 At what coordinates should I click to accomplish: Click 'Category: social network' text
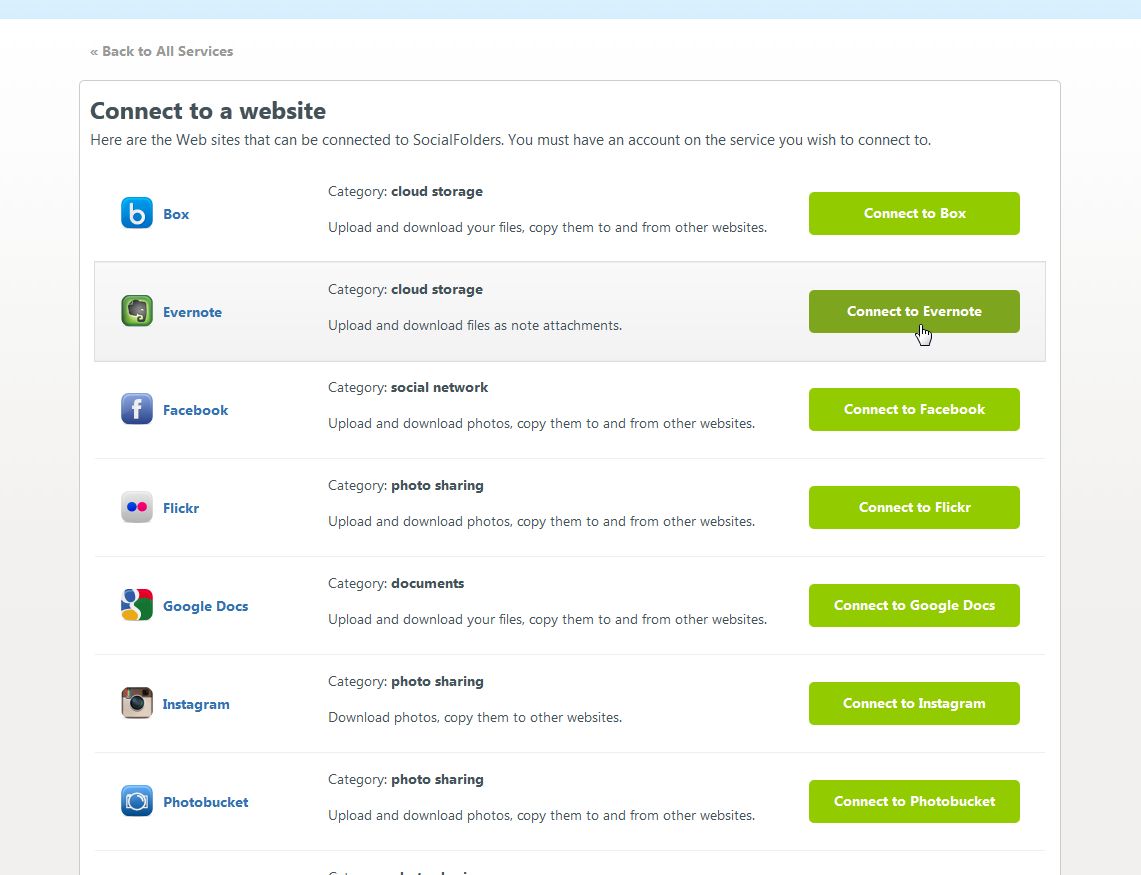(x=408, y=387)
